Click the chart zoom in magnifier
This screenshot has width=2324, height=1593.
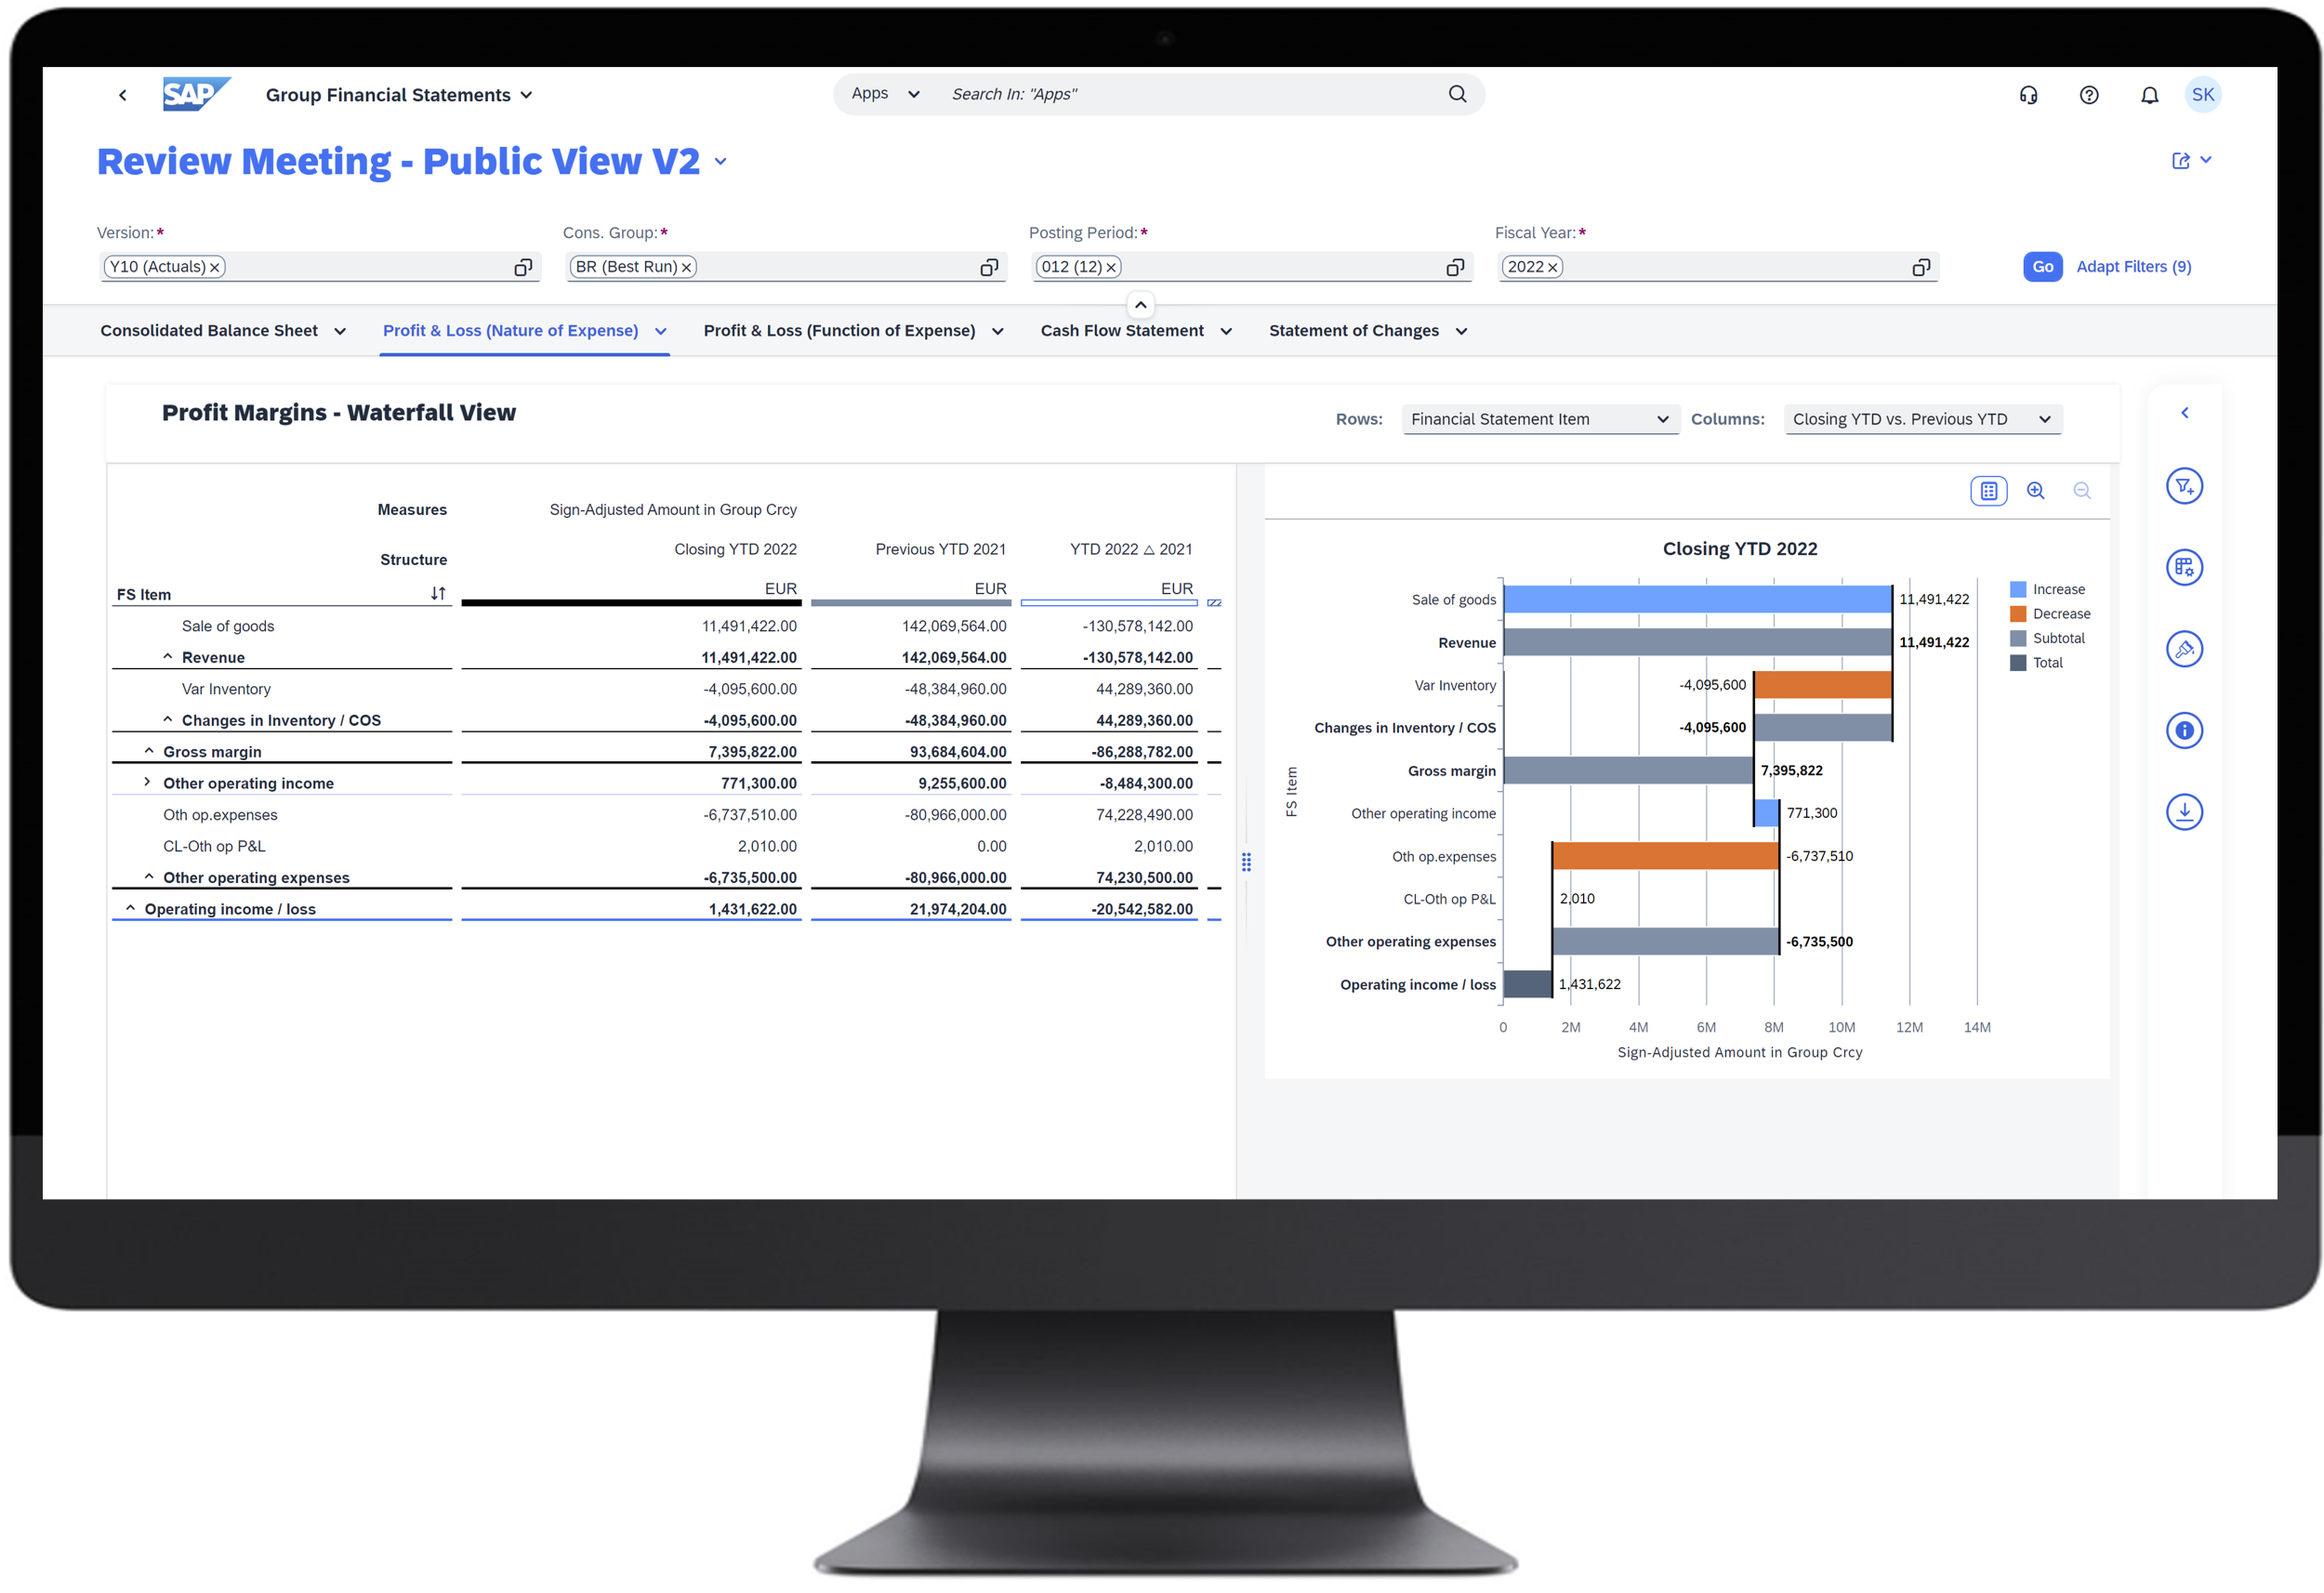[2035, 490]
